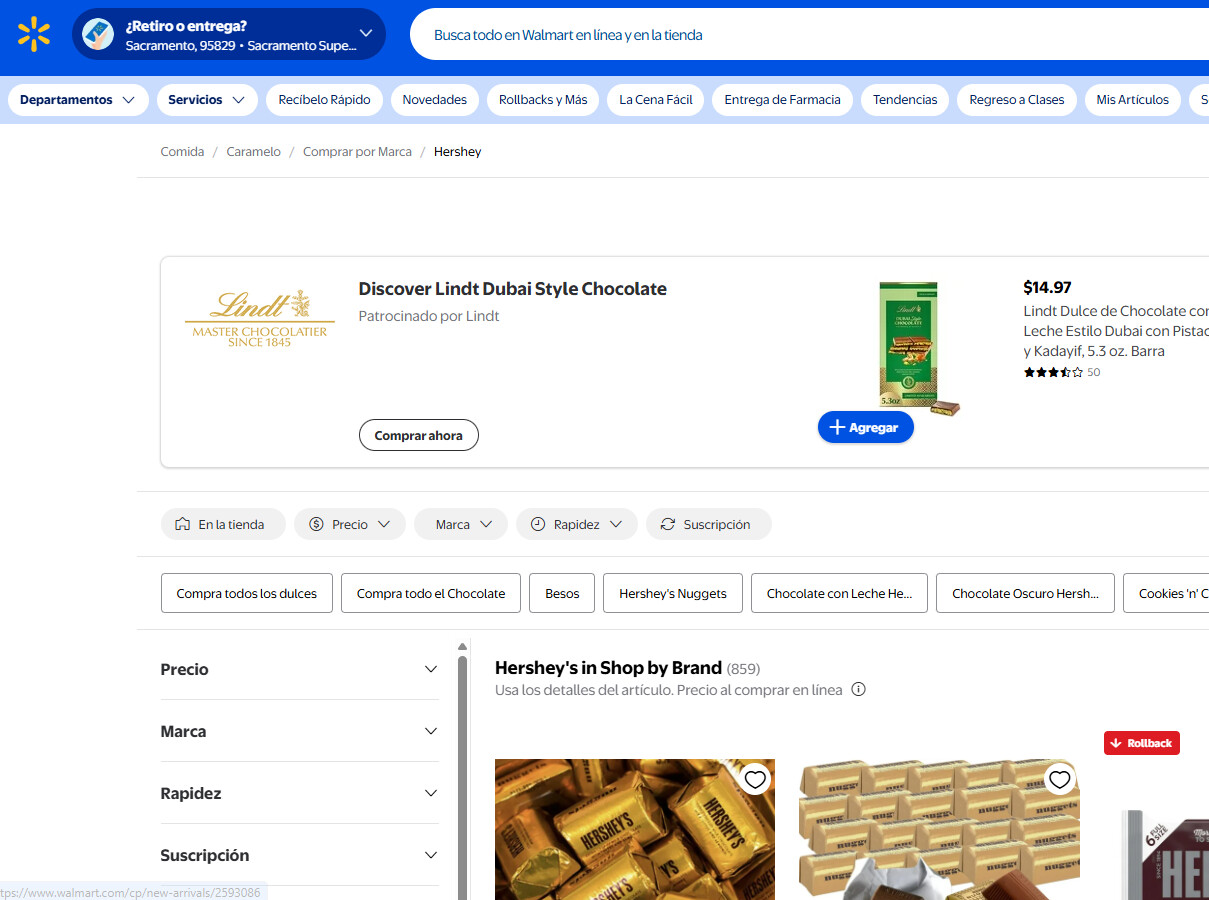The height and width of the screenshot is (900, 1209).
Task: Select the Besos category chip
Action: [562, 593]
